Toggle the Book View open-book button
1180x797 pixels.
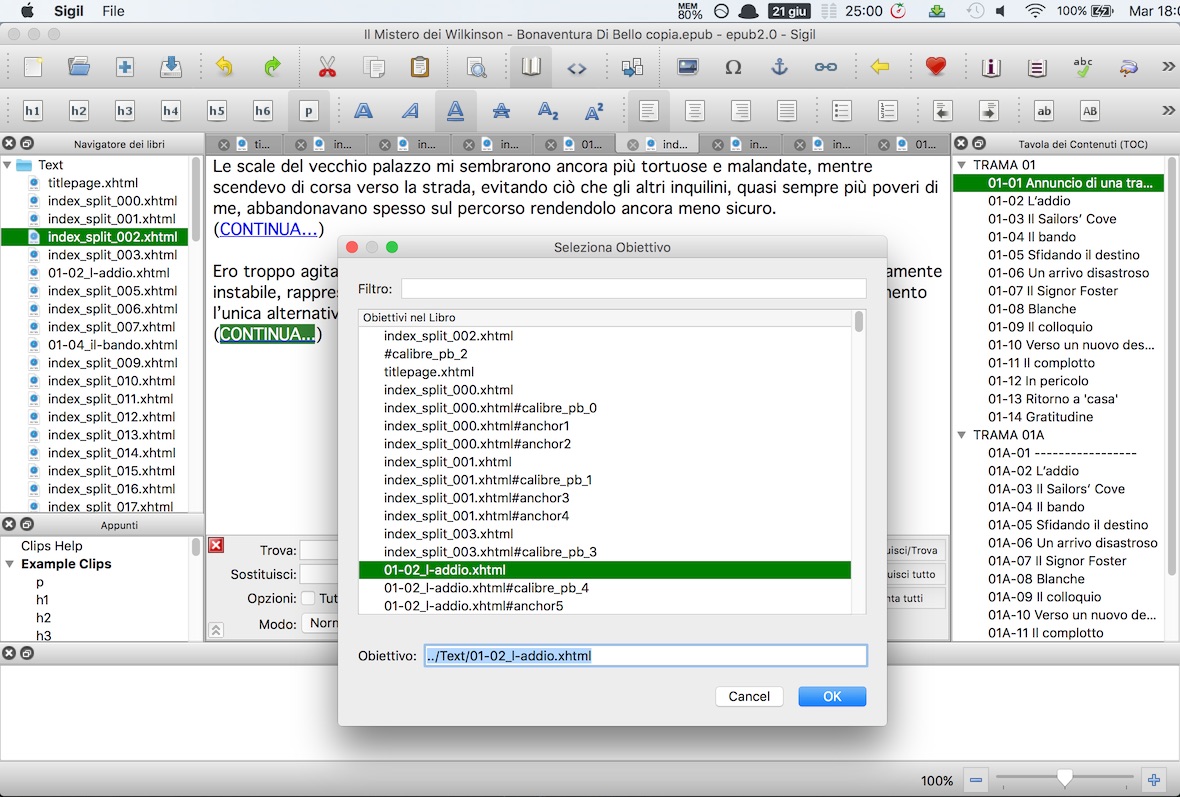[531, 67]
